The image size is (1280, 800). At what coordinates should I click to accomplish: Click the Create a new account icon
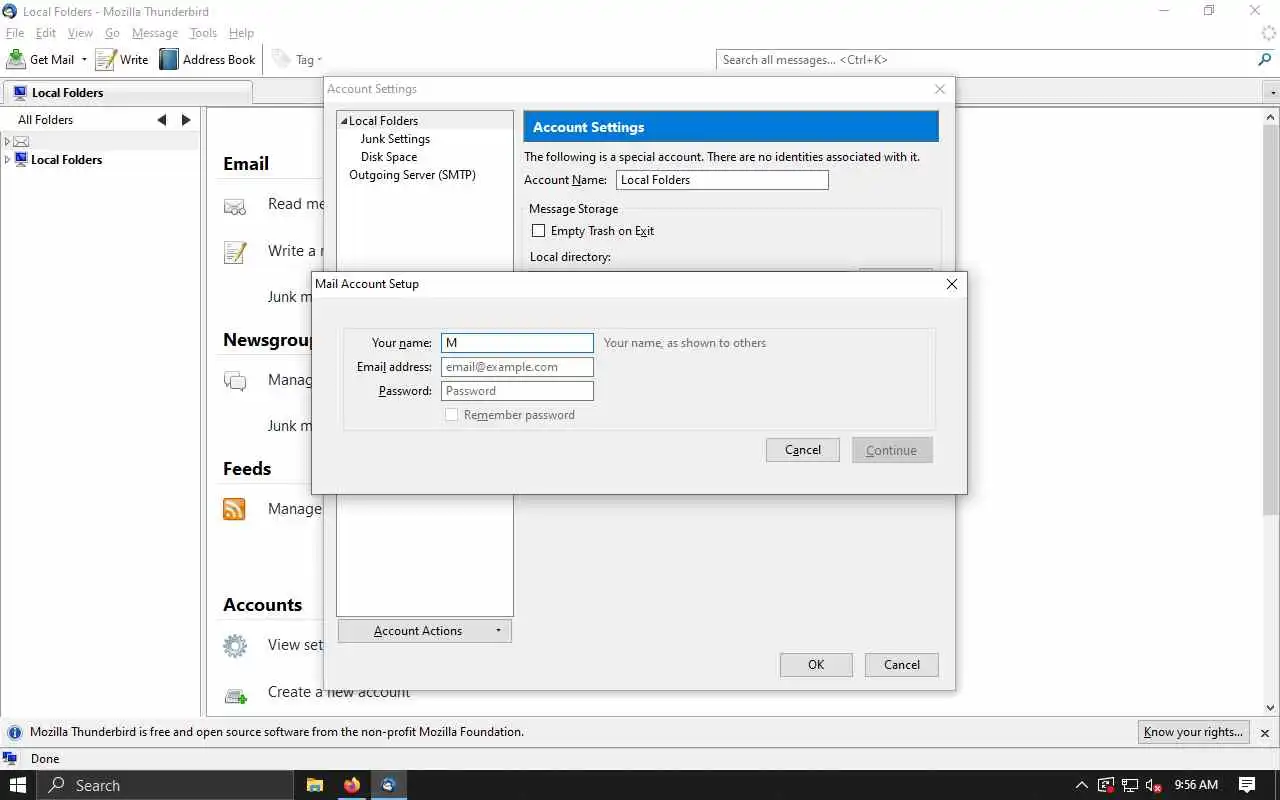point(234,694)
